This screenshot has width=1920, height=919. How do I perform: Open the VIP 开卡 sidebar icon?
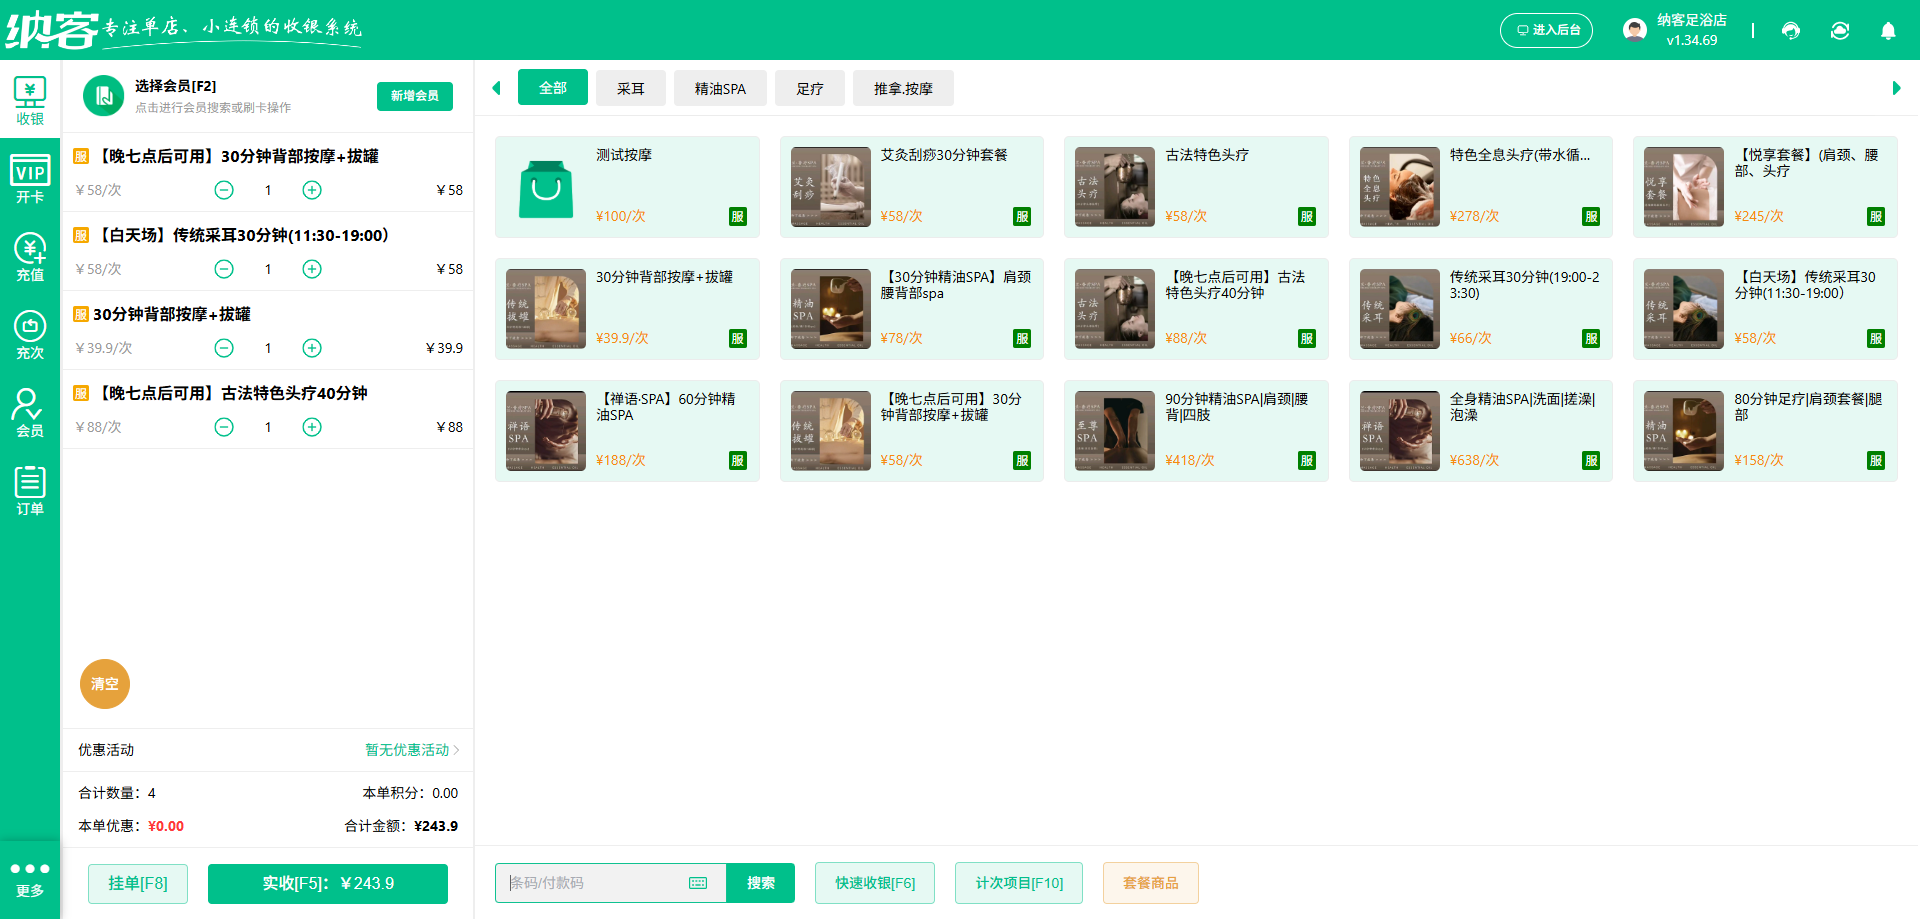click(30, 178)
